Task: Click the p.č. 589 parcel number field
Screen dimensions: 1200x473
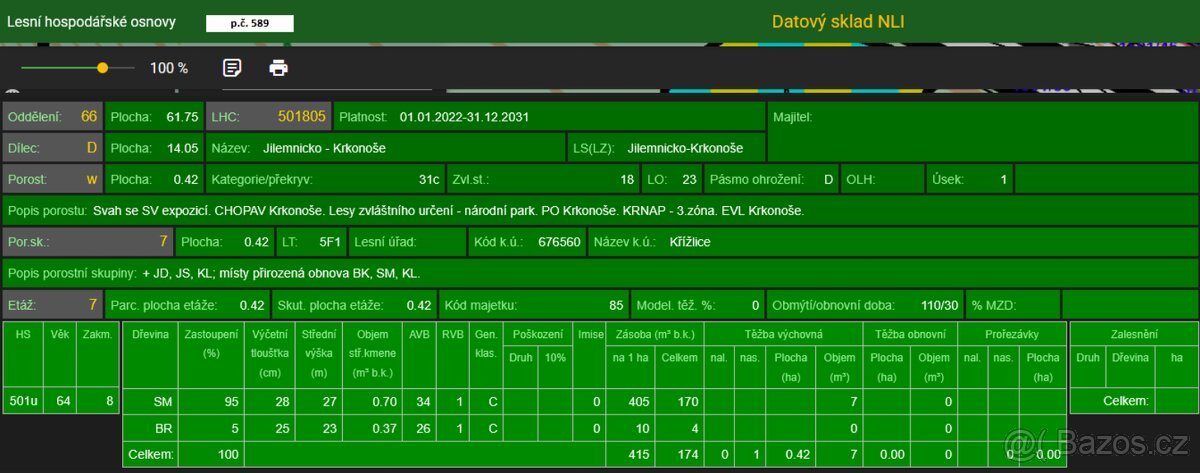Action: 249,22
